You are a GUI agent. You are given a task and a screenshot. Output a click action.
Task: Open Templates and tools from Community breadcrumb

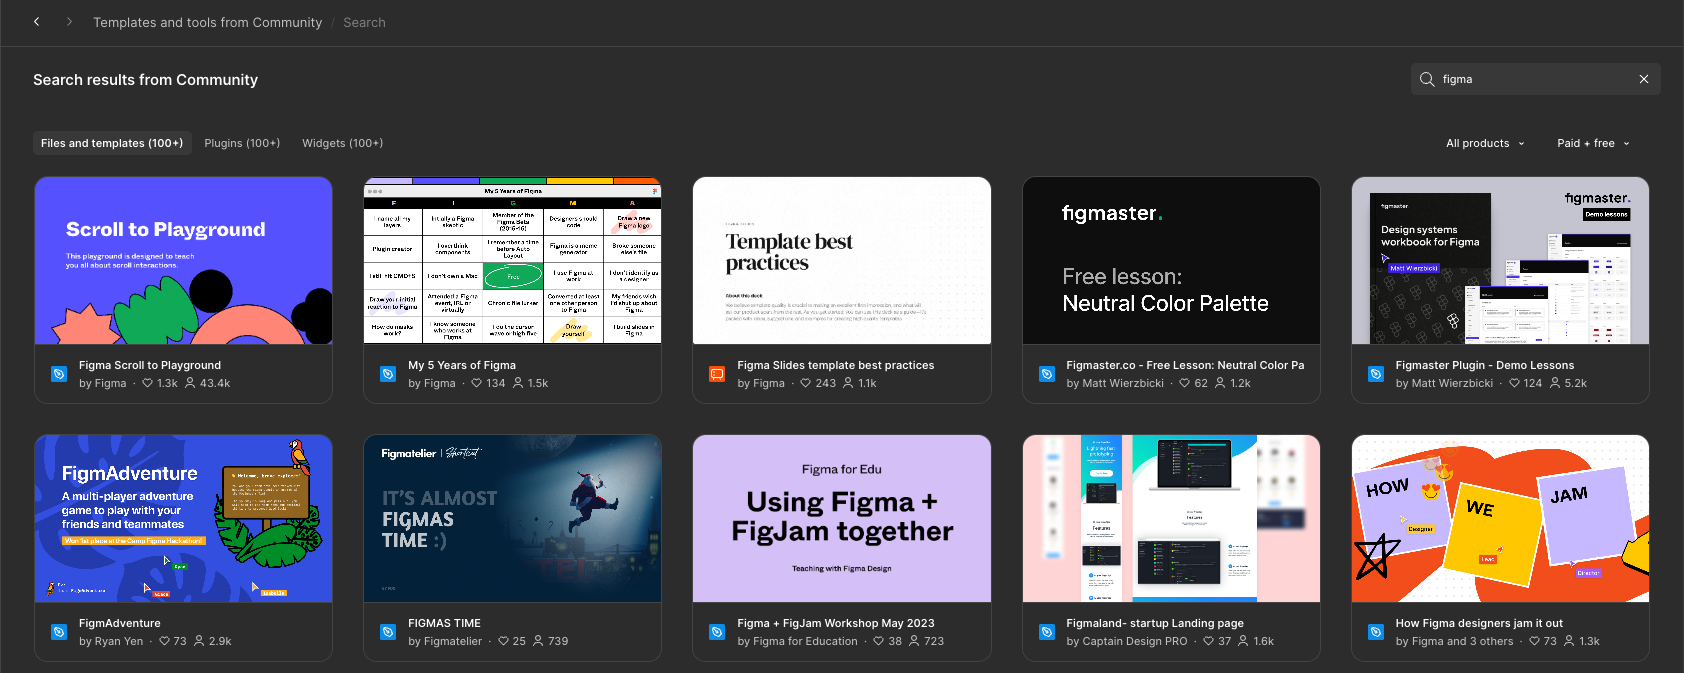208,22
